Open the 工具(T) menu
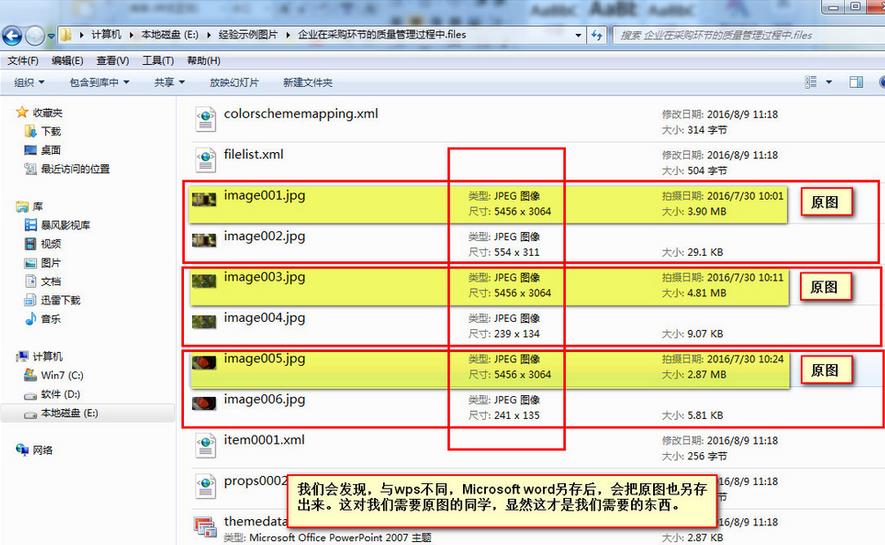885x545 pixels. tap(157, 60)
